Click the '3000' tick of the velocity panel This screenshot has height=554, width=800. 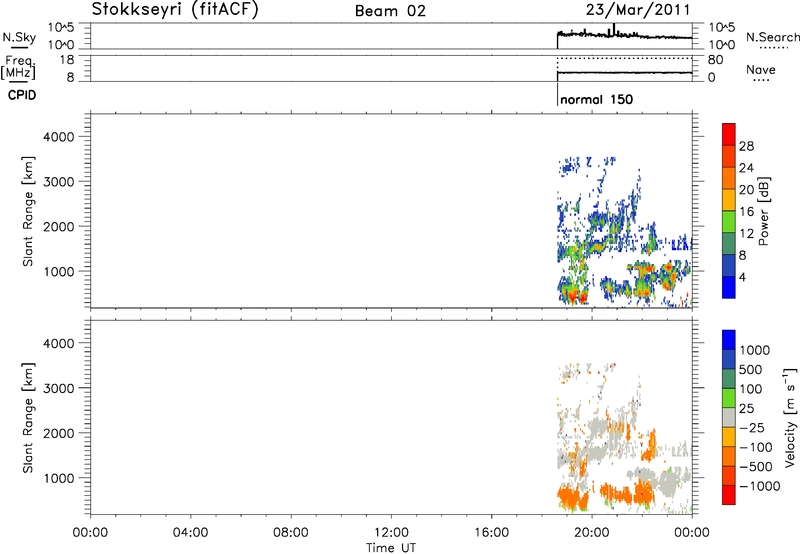click(59, 388)
